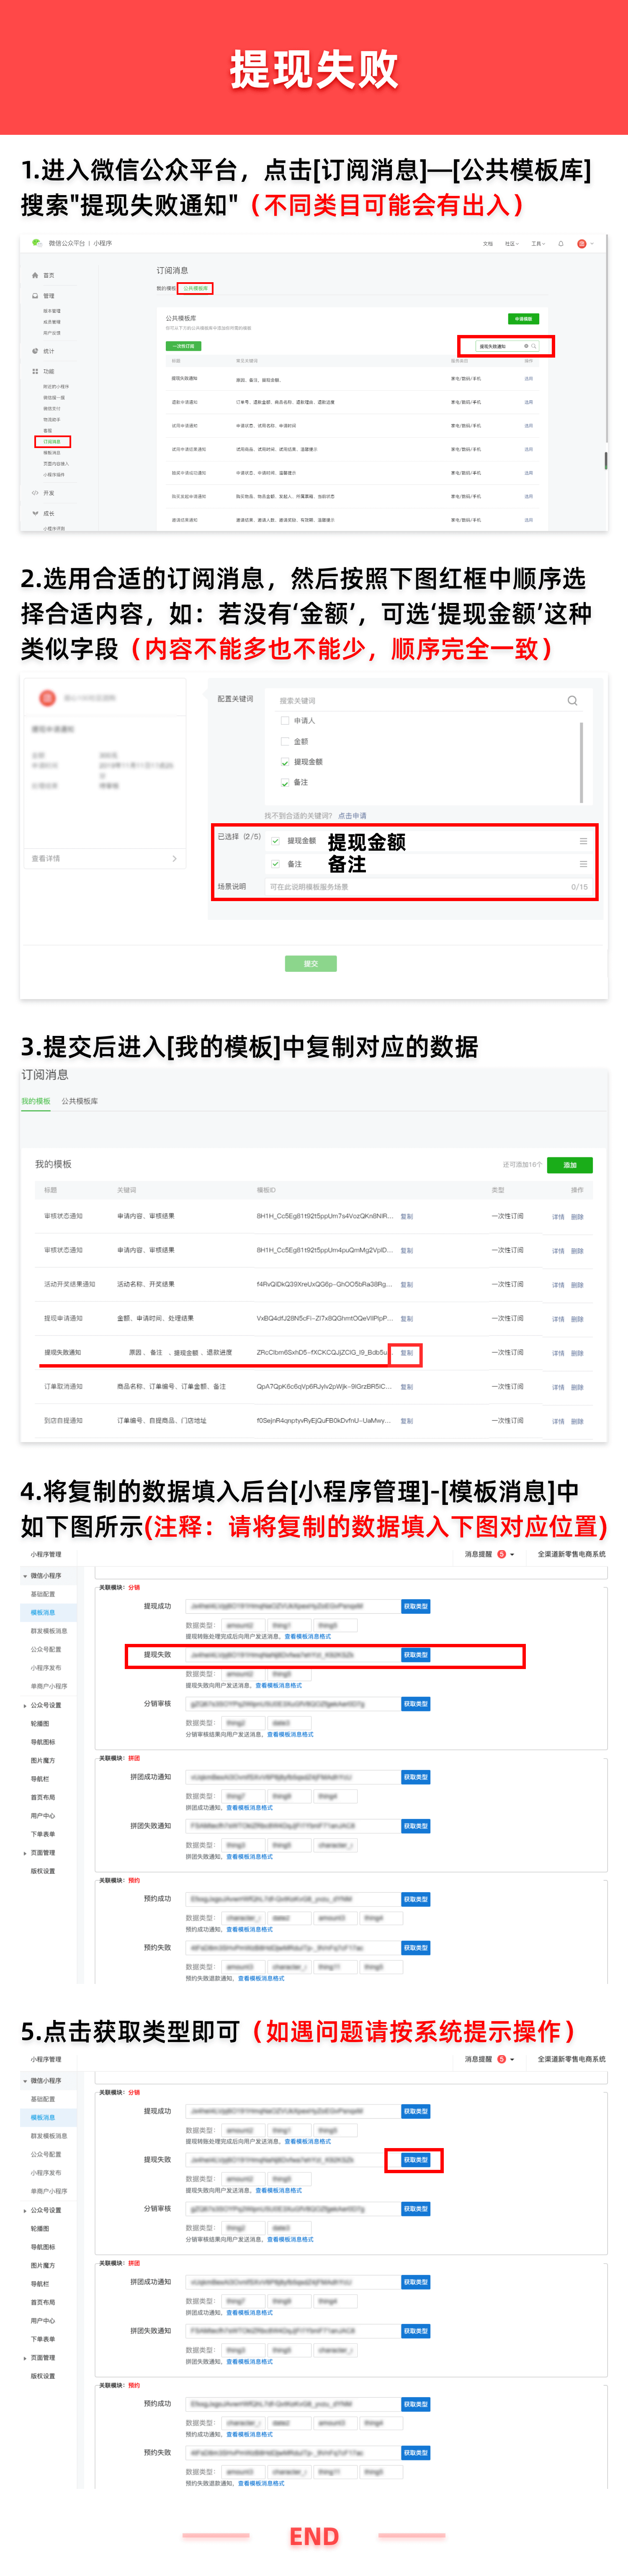The width and height of the screenshot is (628, 2576).
Task: Click the drag handle on 备注 selected row
Action: pyautogui.click(x=583, y=863)
